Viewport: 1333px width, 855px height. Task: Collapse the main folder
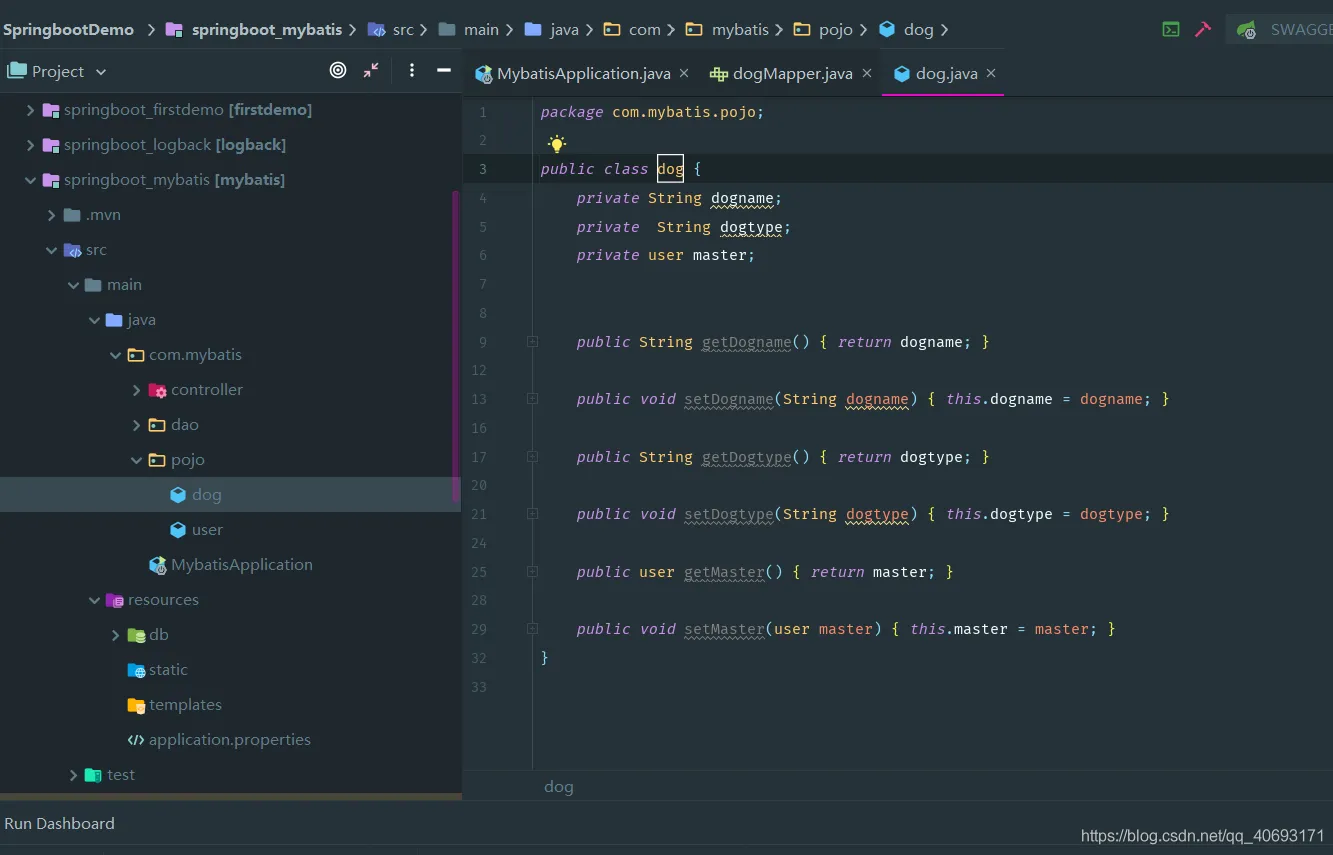[x=74, y=285]
